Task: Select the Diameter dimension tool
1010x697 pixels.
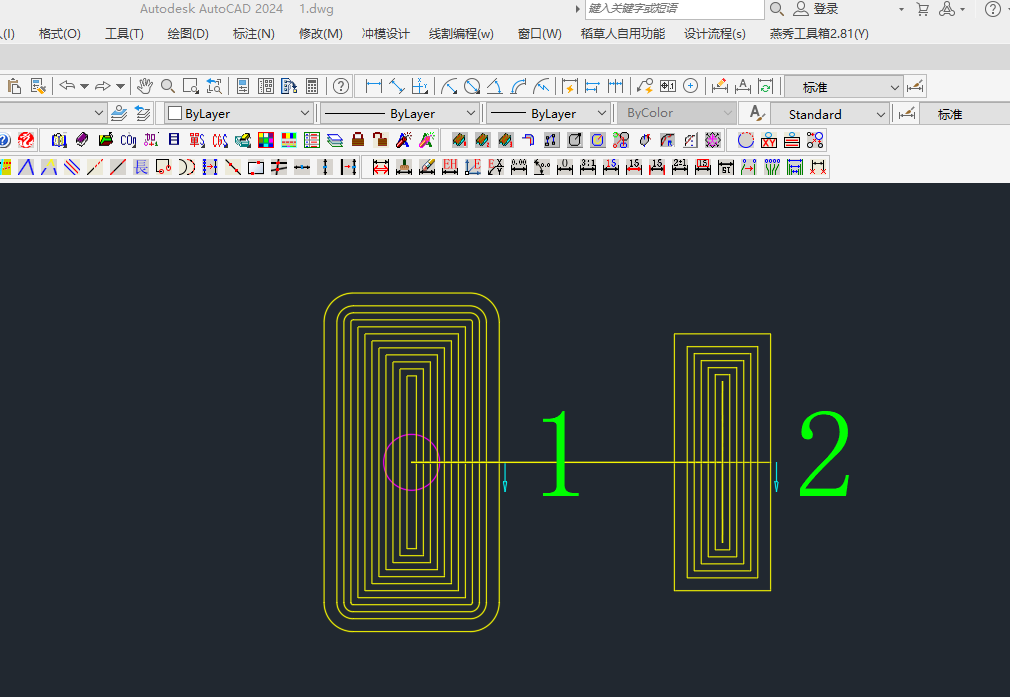Action: (x=472, y=86)
